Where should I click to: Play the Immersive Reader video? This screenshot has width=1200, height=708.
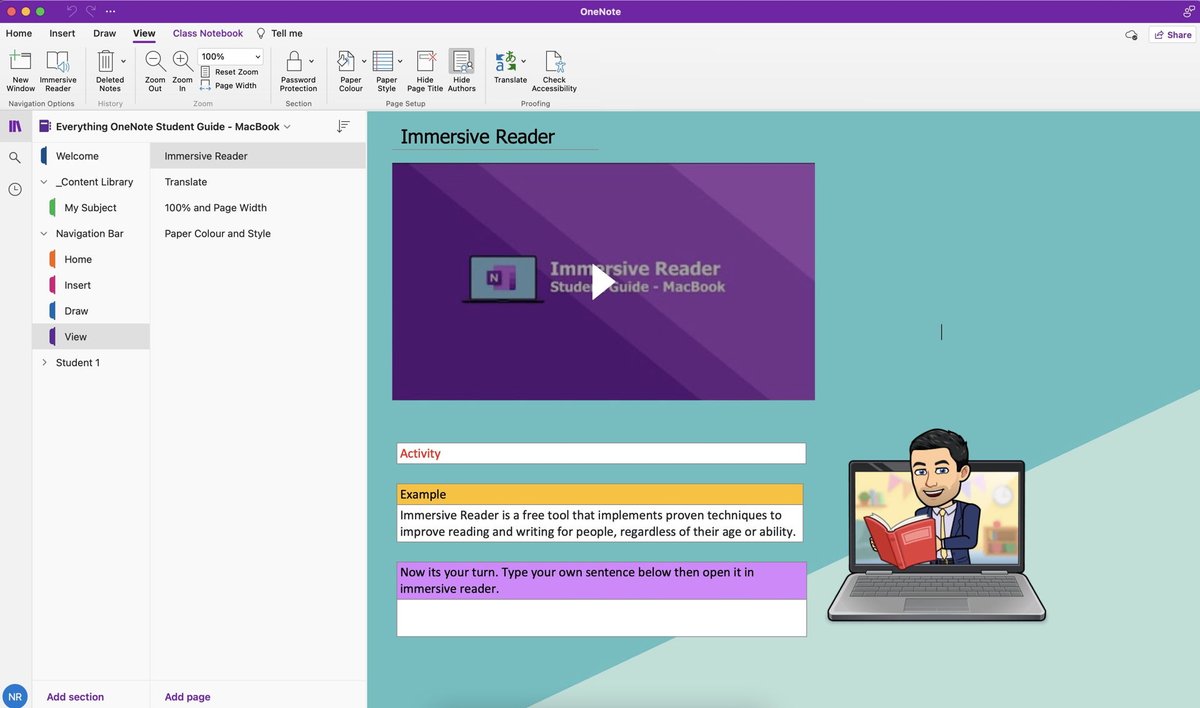pos(603,282)
